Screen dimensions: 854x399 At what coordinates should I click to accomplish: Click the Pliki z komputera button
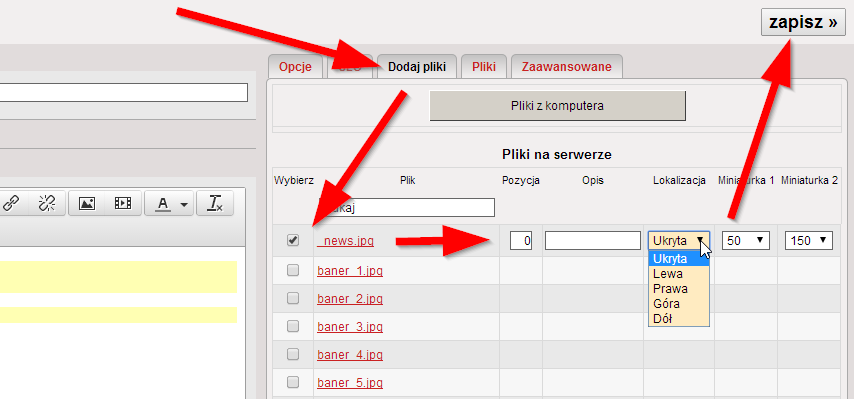557,106
